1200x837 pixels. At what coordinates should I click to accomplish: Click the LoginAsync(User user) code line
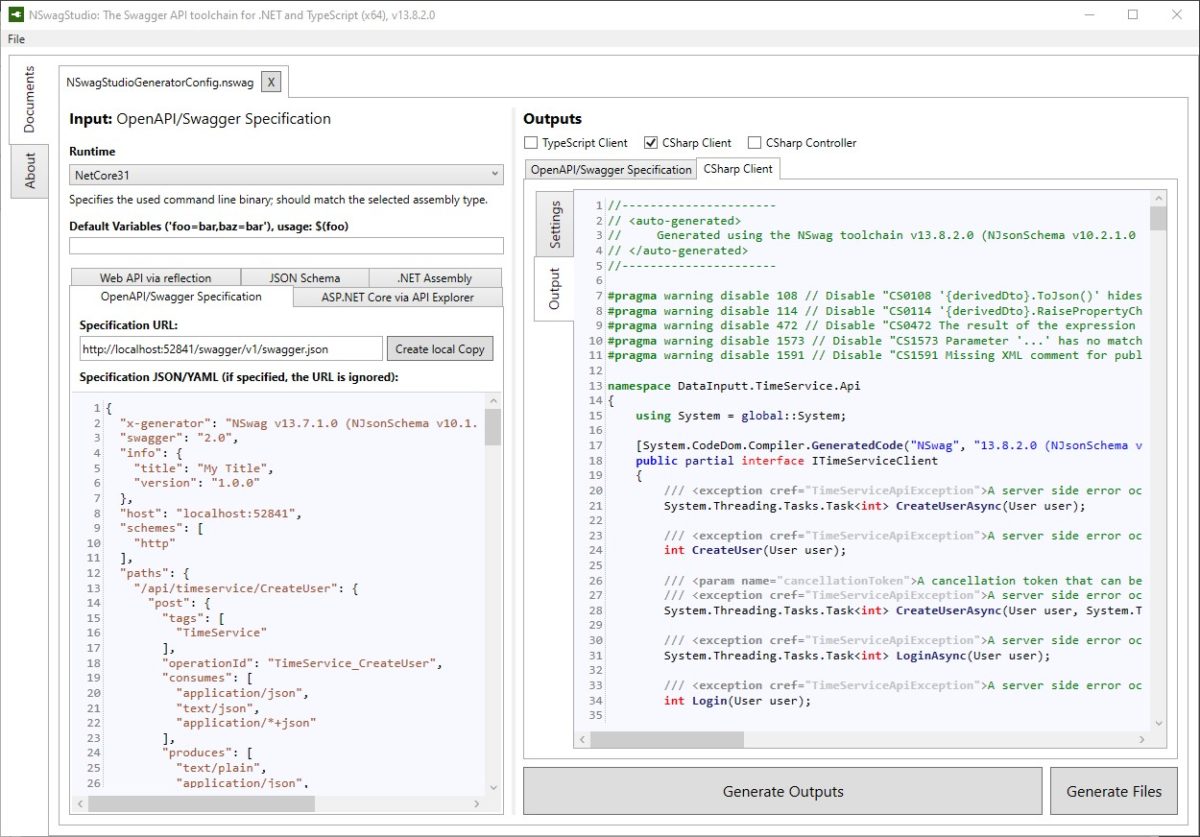857,655
